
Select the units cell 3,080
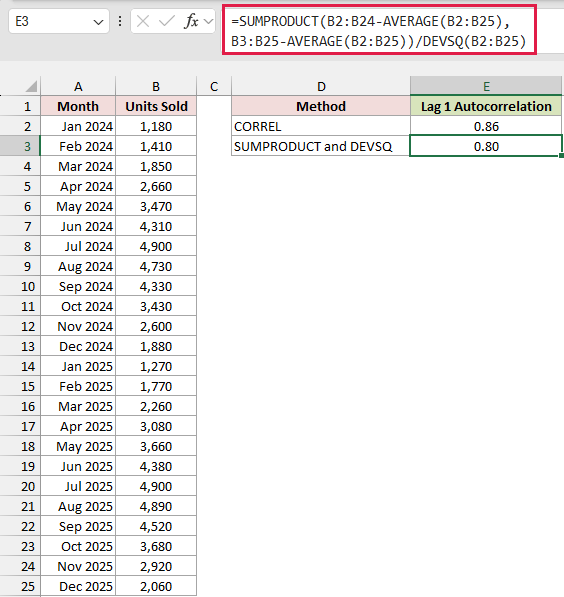pyautogui.click(x=156, y=426)
